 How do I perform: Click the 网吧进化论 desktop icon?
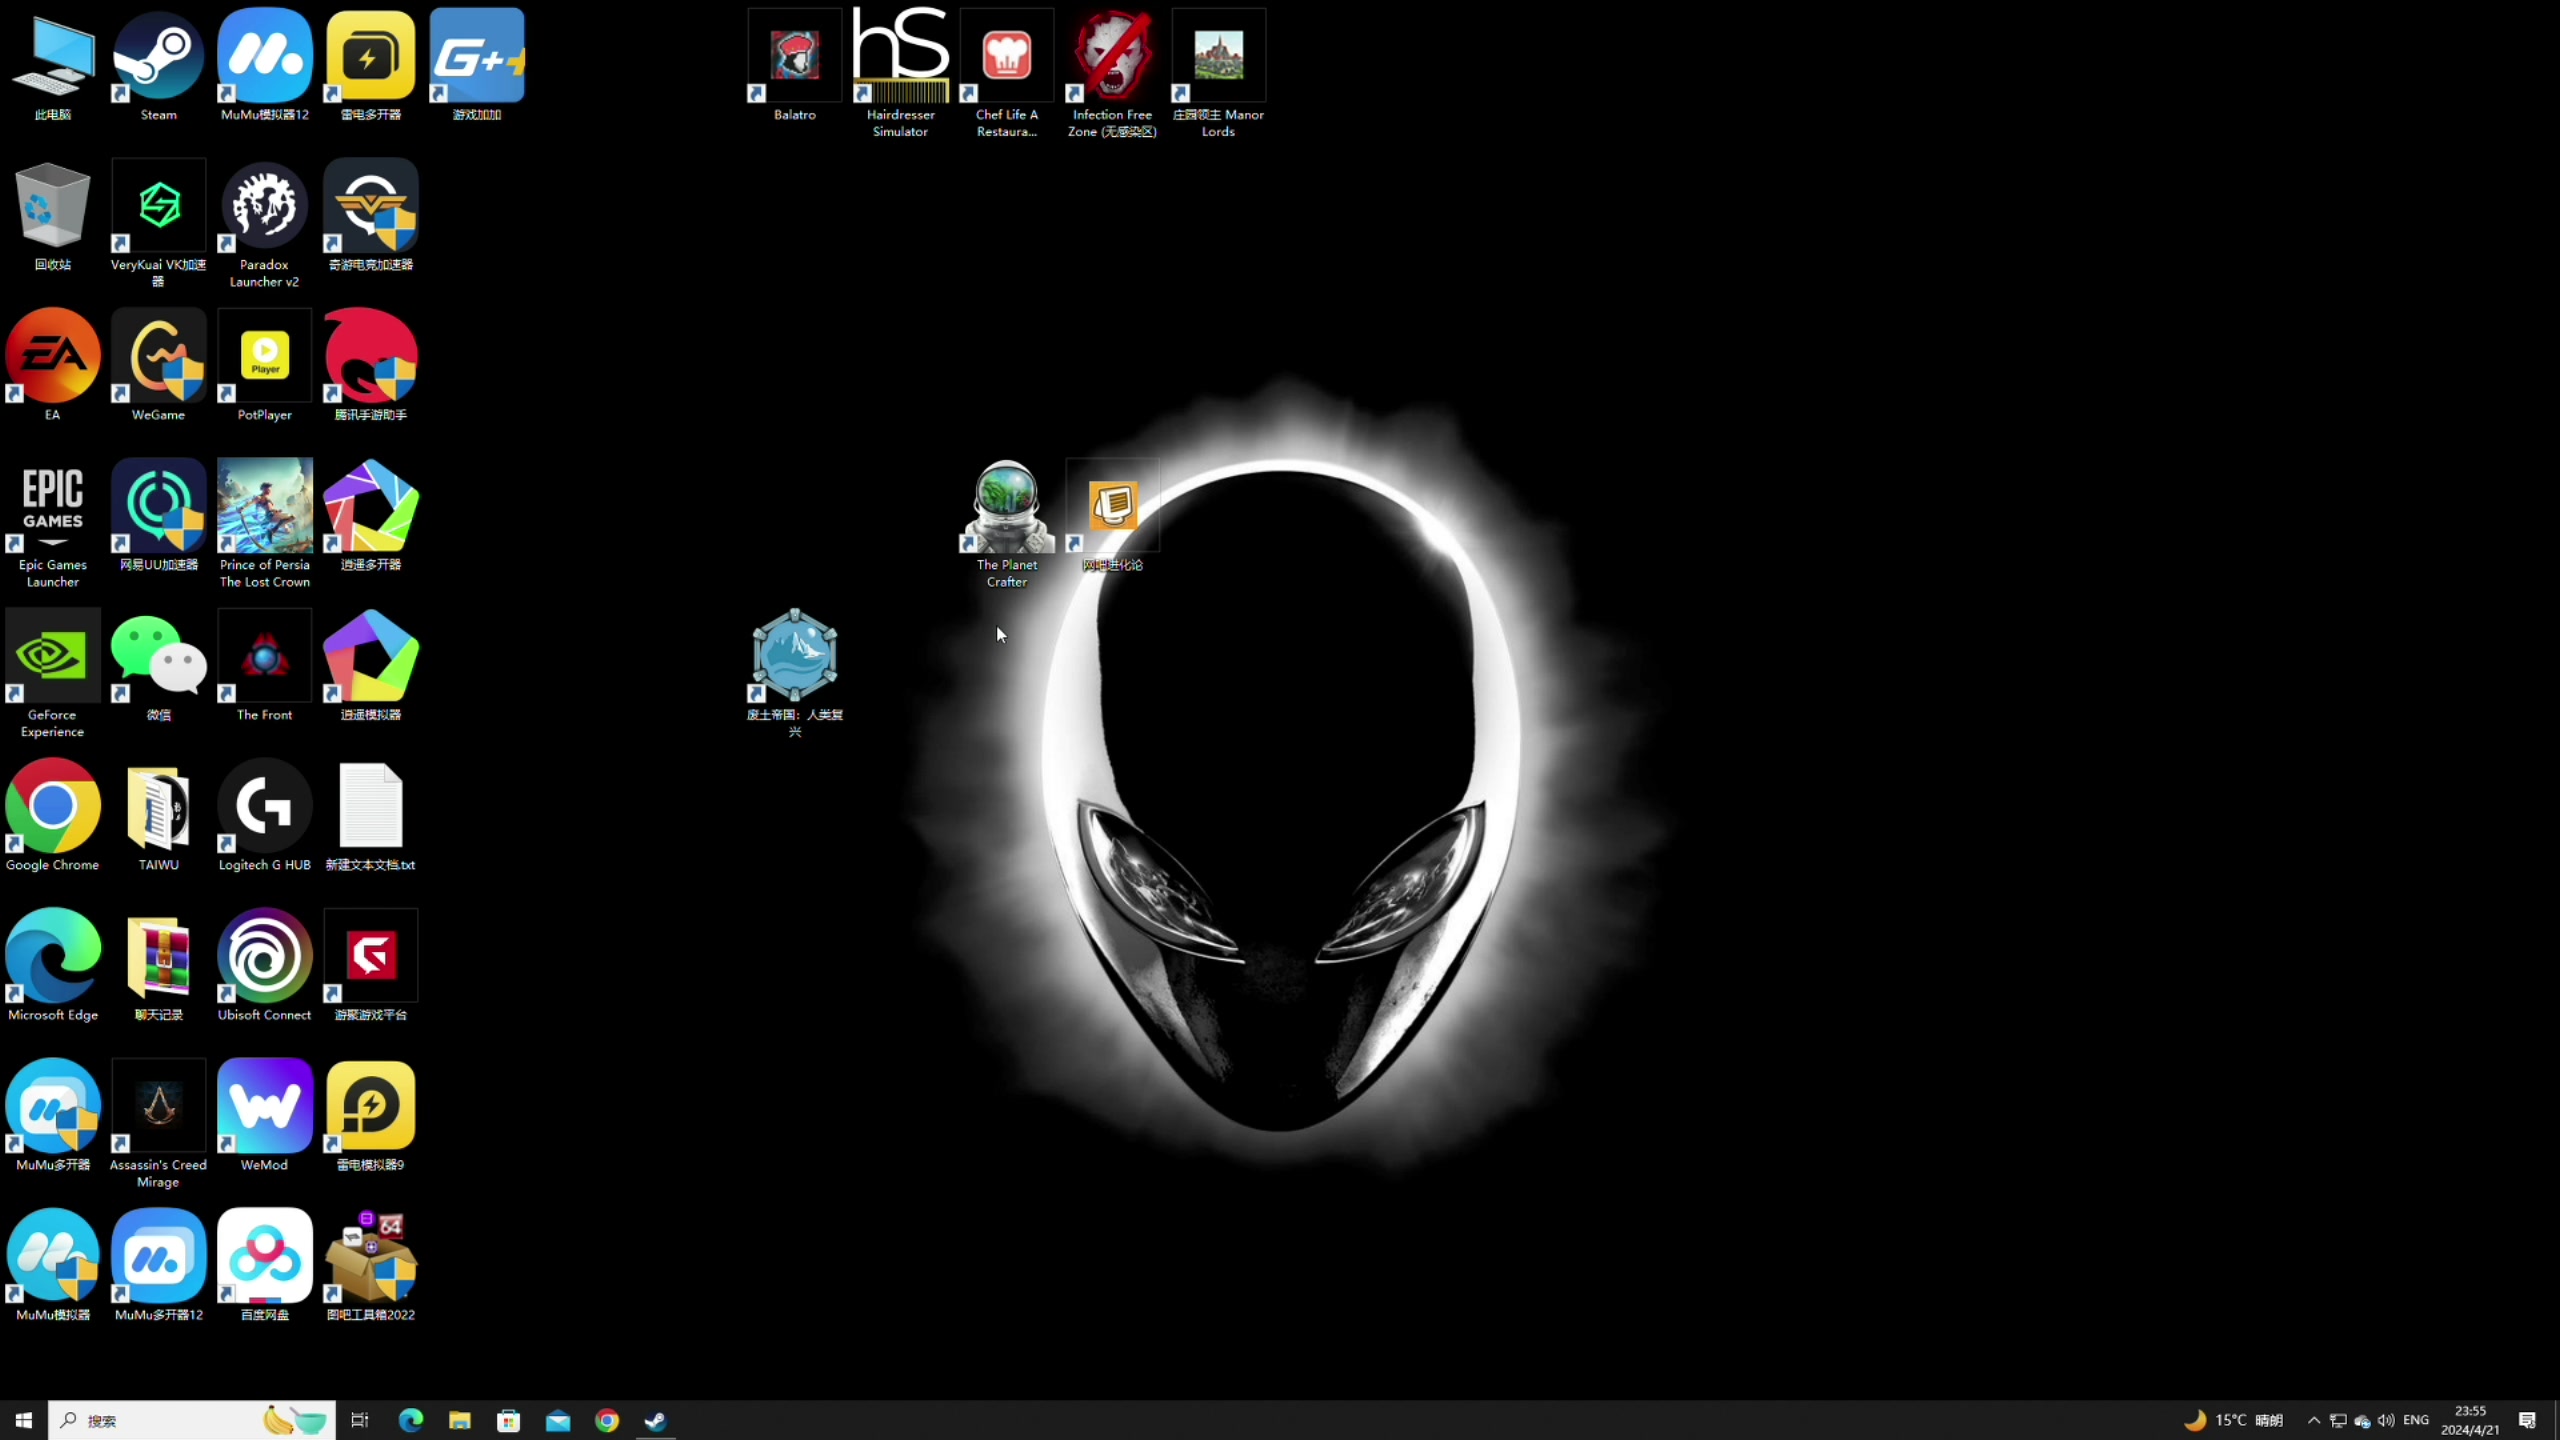click(x=1112, y=515)
